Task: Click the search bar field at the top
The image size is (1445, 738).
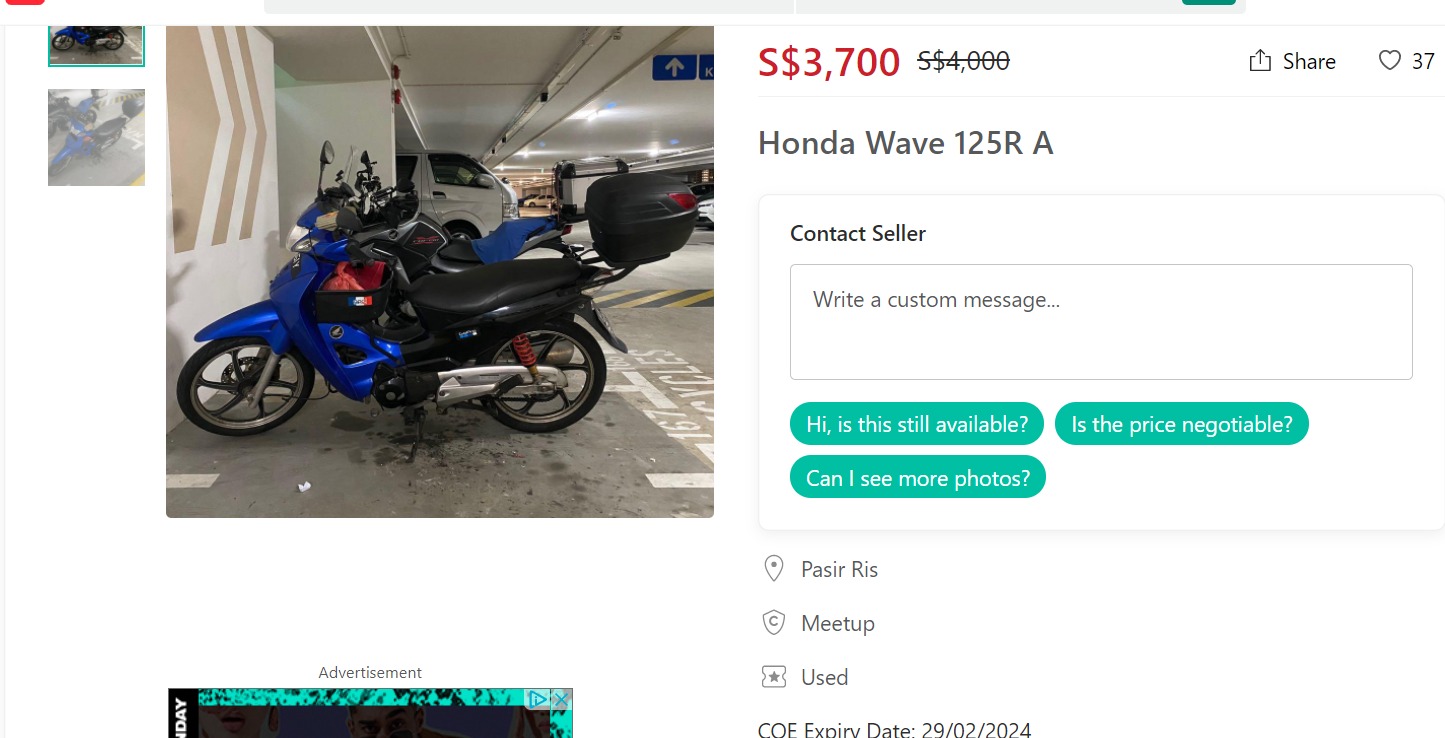Action: pos(529,5)
